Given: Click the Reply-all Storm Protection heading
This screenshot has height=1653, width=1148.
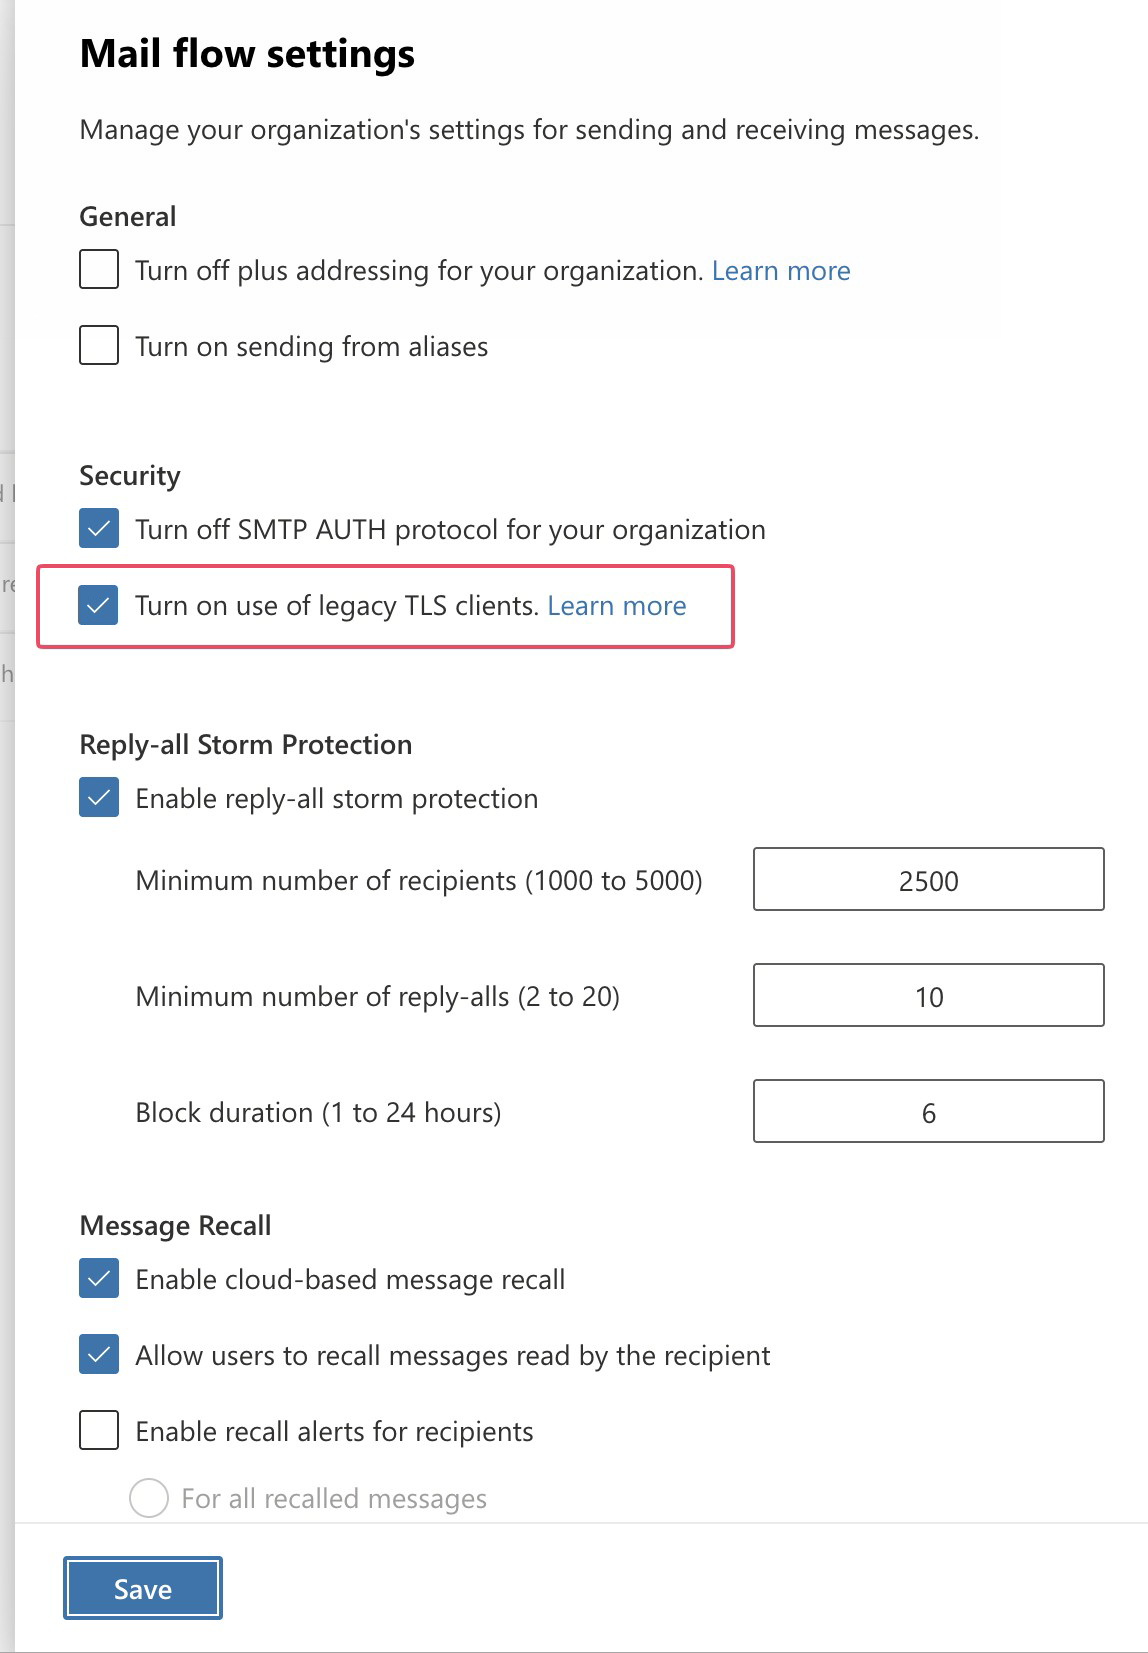Looking at the screenshot, I should click(x=246, y=745).
